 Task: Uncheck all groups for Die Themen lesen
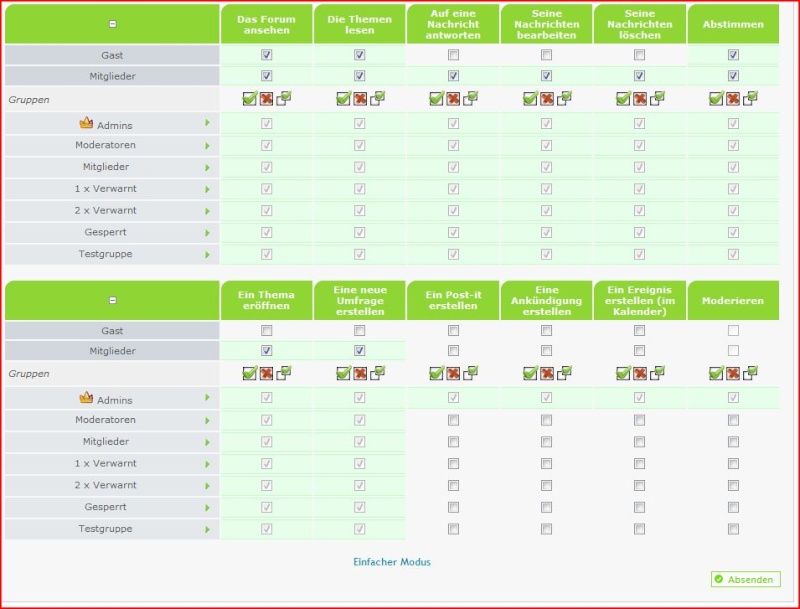click(x=360, y=98)
